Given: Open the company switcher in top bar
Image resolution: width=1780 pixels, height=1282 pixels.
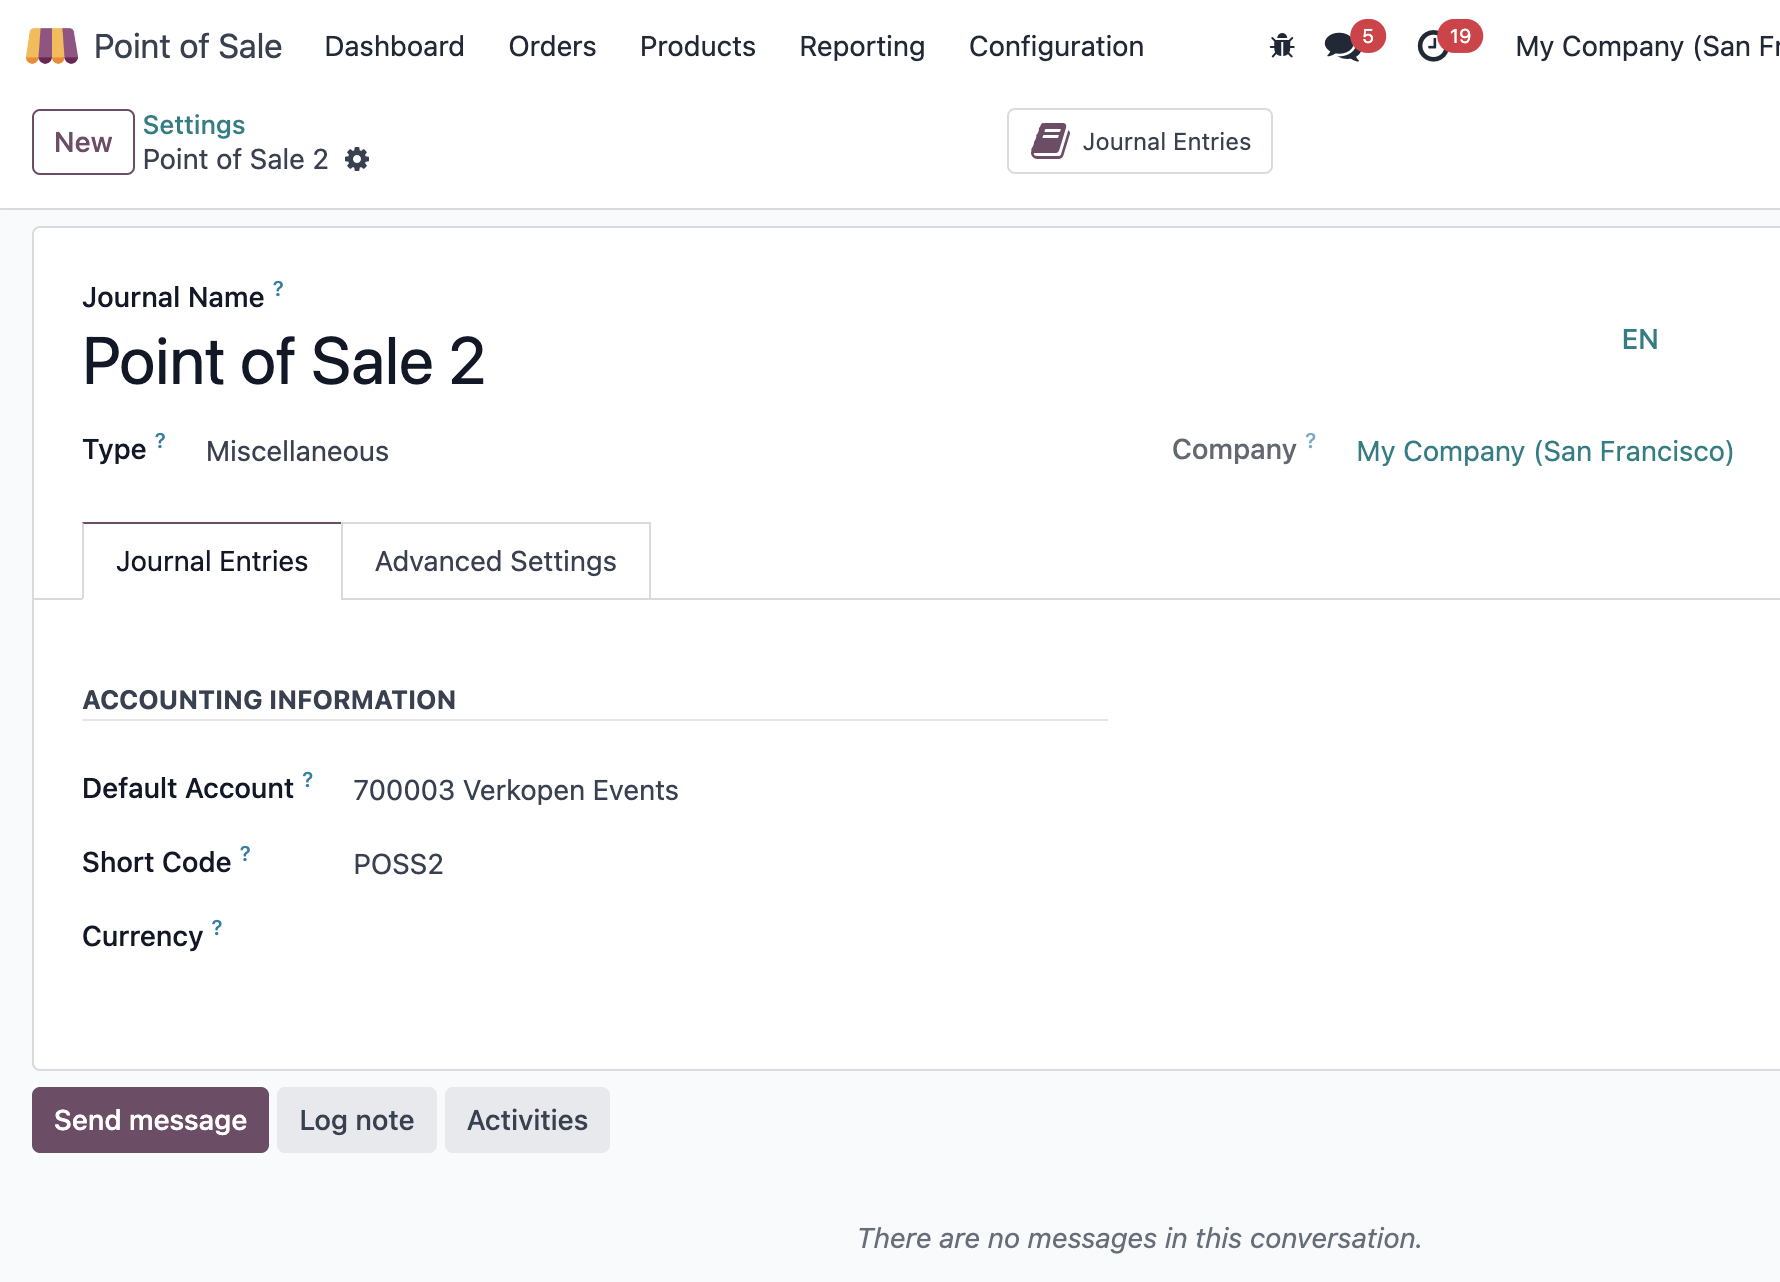Looking at the screenshot, I should click(x=1647, y=46).
